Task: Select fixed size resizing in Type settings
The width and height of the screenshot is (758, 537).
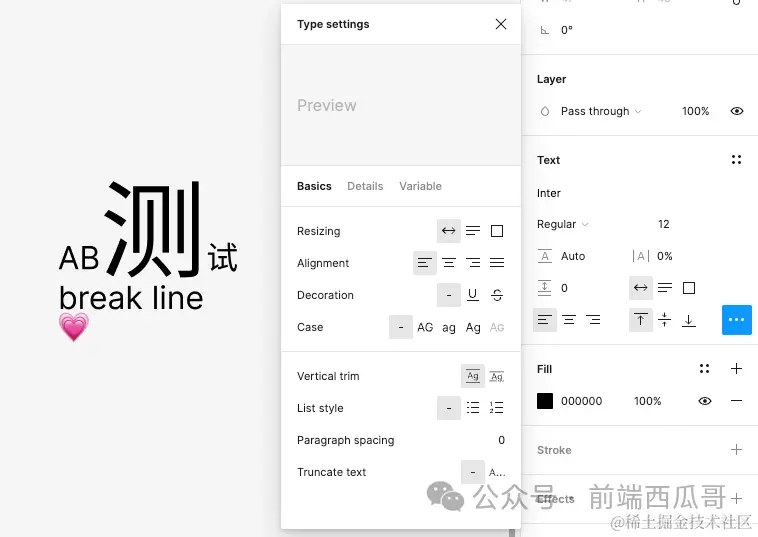Action: click(497, 231)
